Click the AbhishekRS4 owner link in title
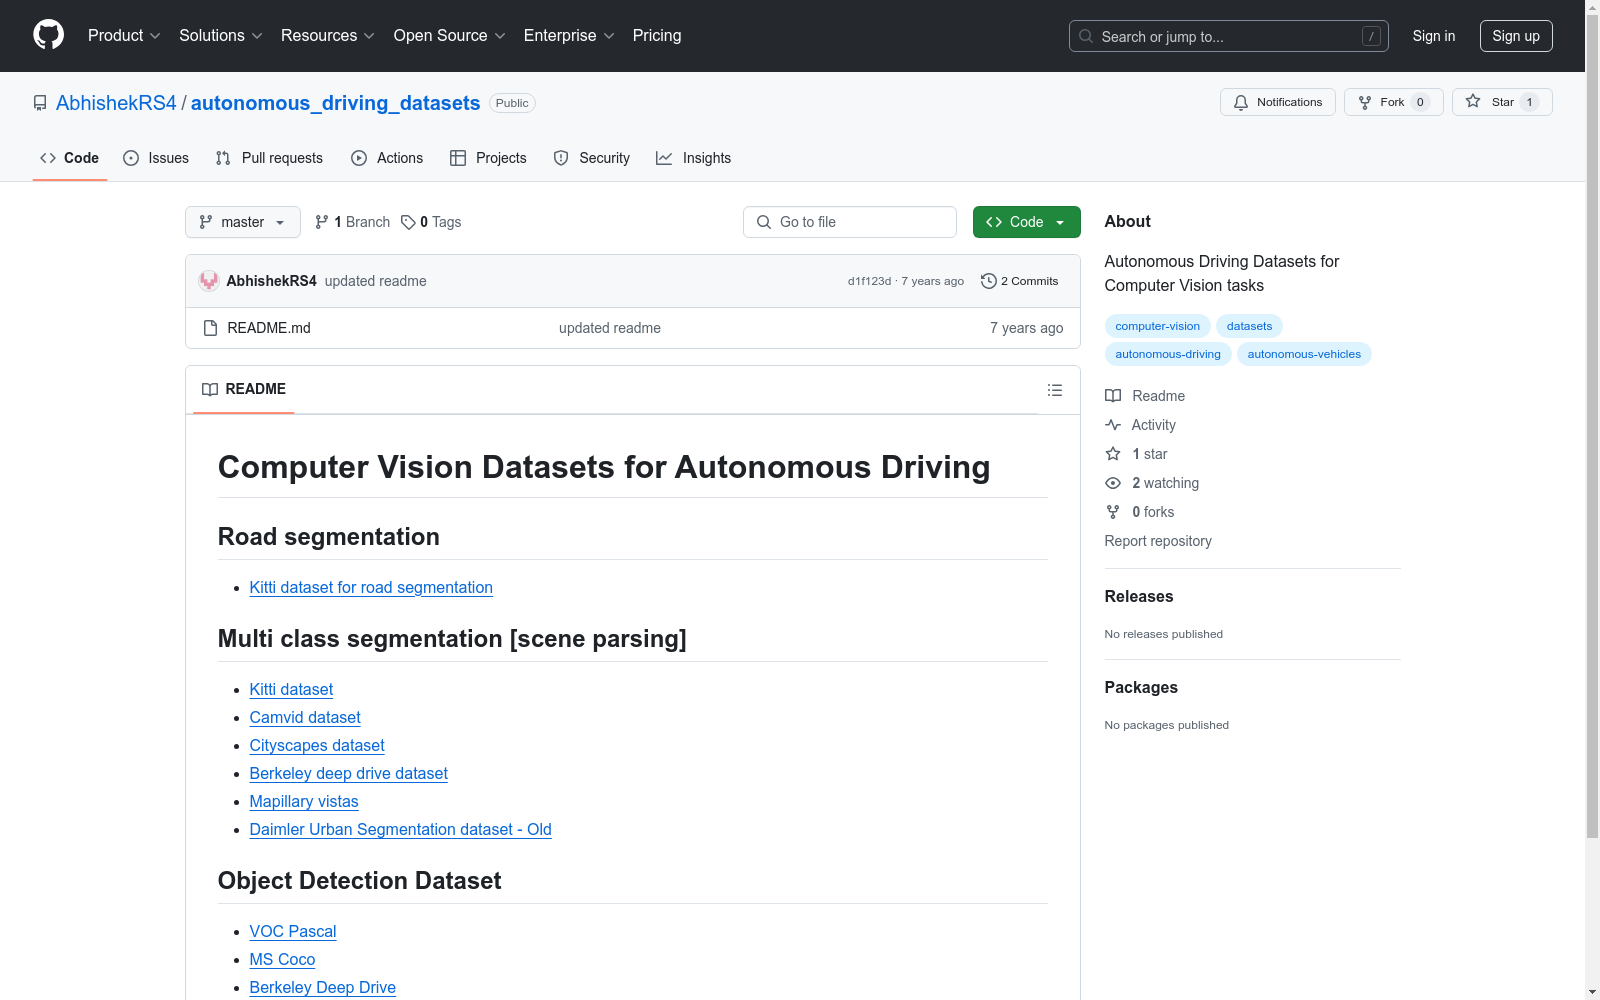 tap(116, 103)
